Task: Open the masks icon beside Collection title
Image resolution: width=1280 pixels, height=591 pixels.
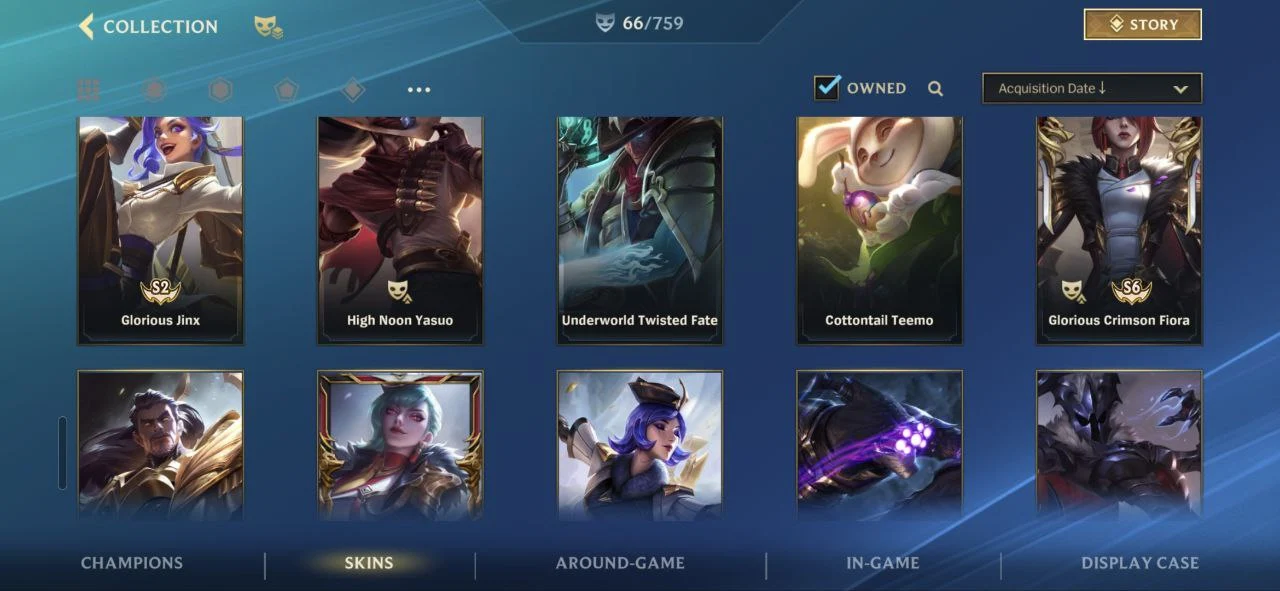Action: pyautogui.click(x=267, y=27)
